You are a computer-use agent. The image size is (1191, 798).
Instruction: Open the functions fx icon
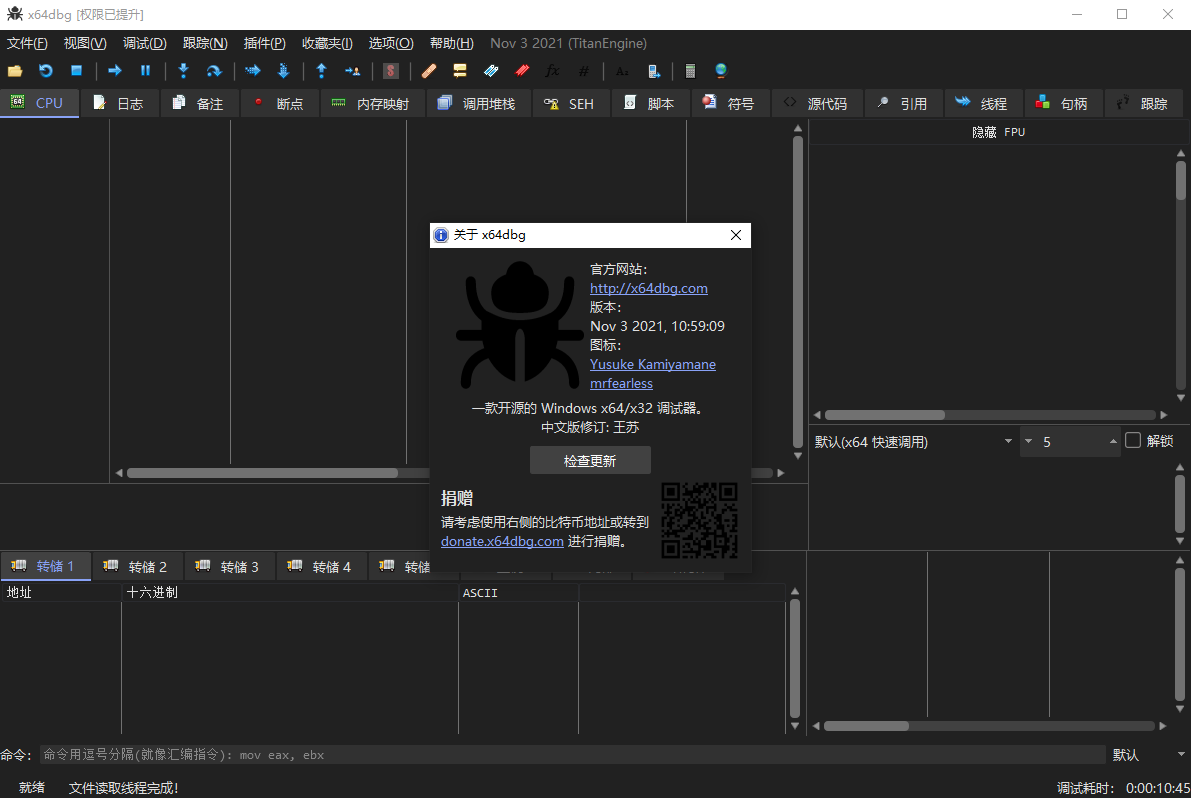552,71
